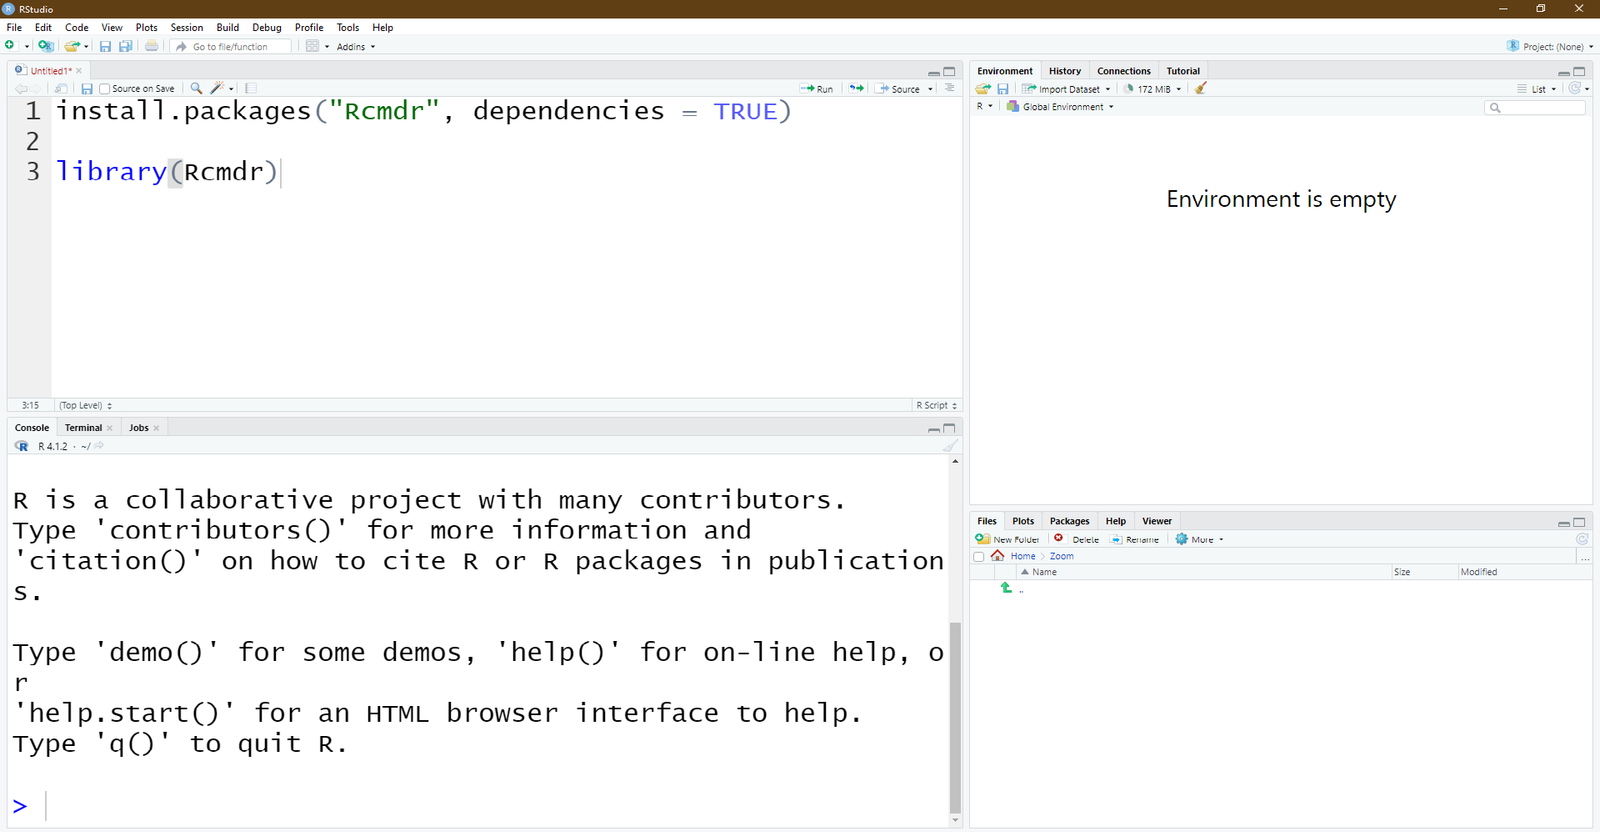Open the Session menu
Viewport: 1600px width, 832px height.
click(x=186, y=27)
